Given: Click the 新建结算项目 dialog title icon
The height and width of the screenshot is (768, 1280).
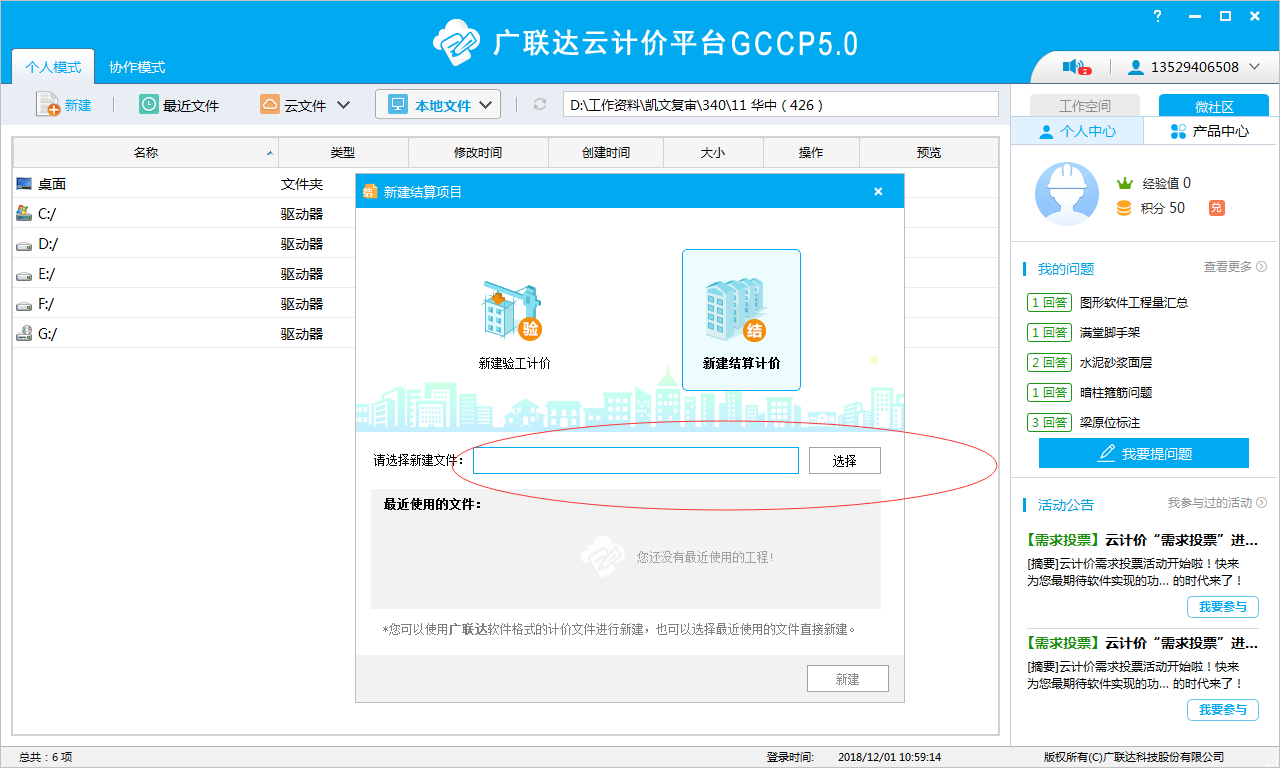Looking at the screenshot, I should pos(370,191).
